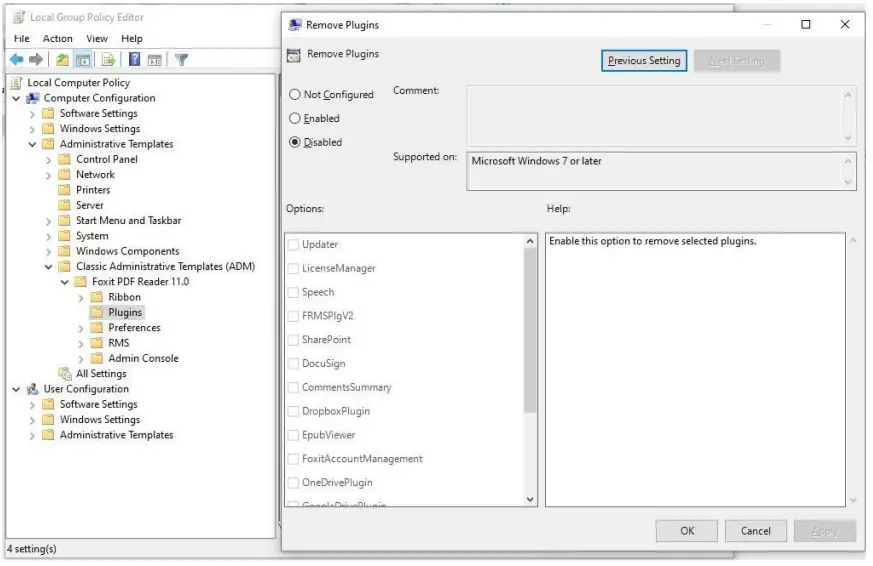Select the Not Configured radio button

tap(295, 95)
